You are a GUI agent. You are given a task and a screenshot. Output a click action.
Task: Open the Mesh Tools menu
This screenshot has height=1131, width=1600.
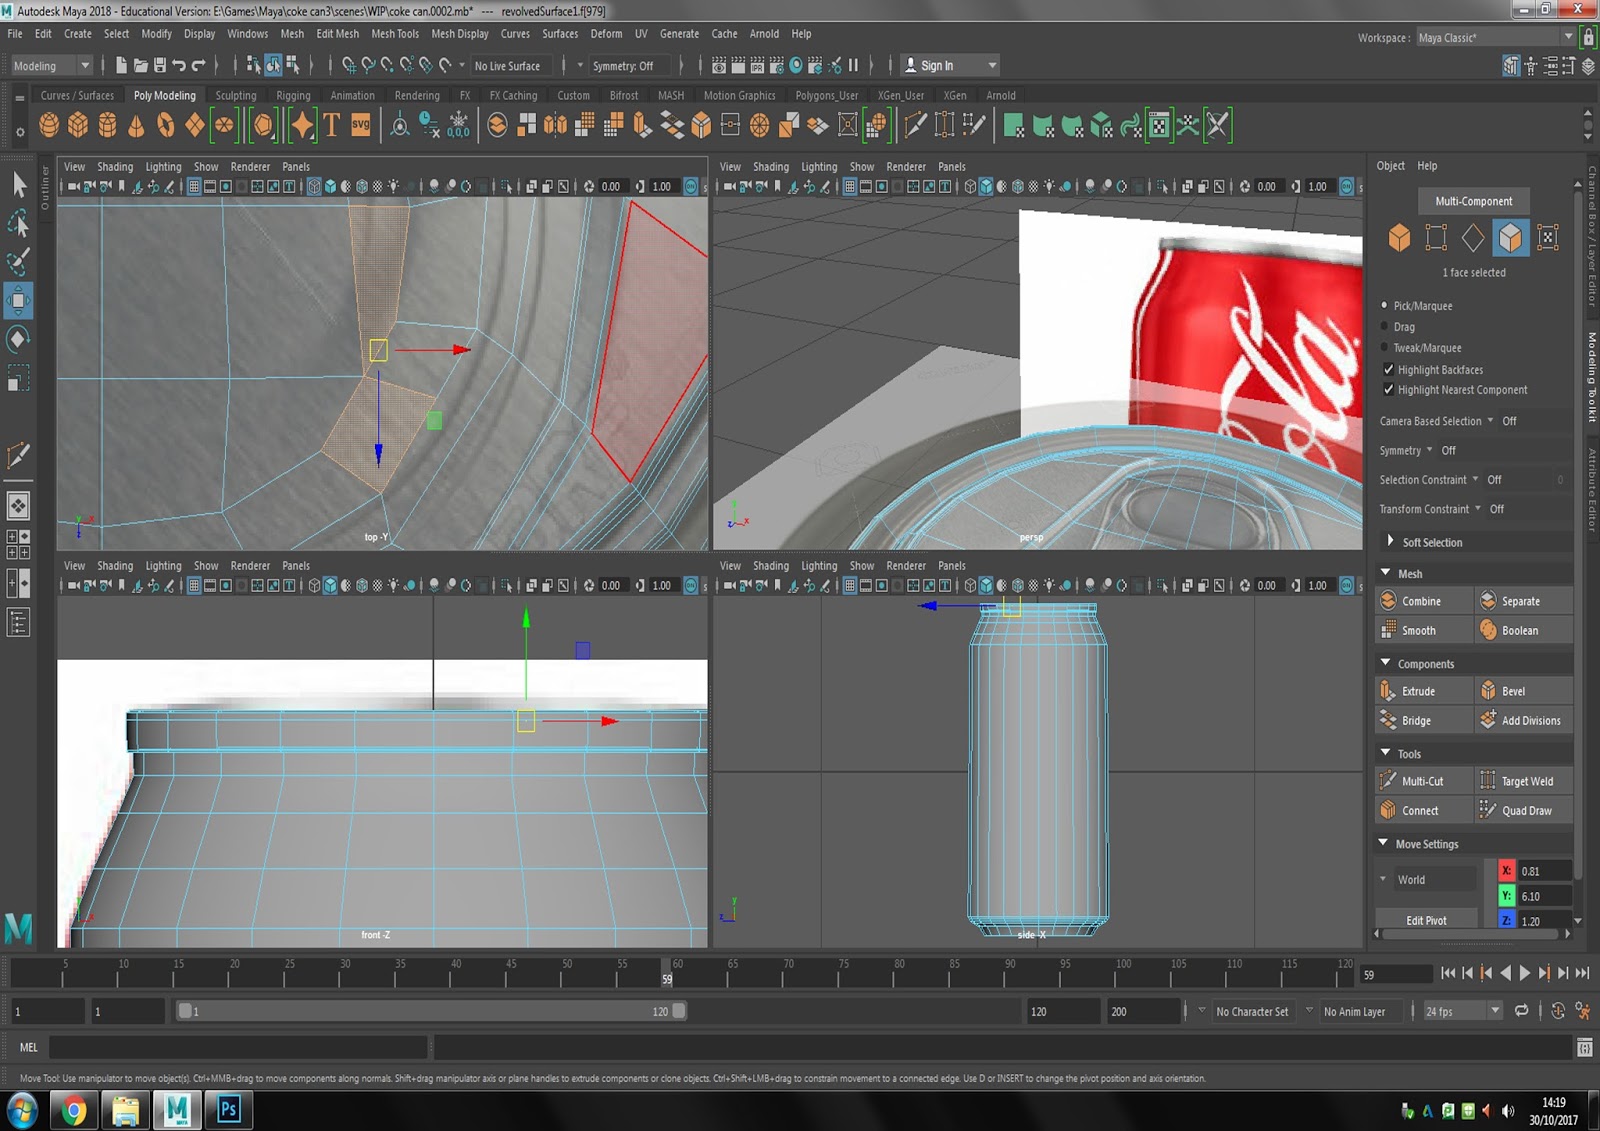click(395, 33)
